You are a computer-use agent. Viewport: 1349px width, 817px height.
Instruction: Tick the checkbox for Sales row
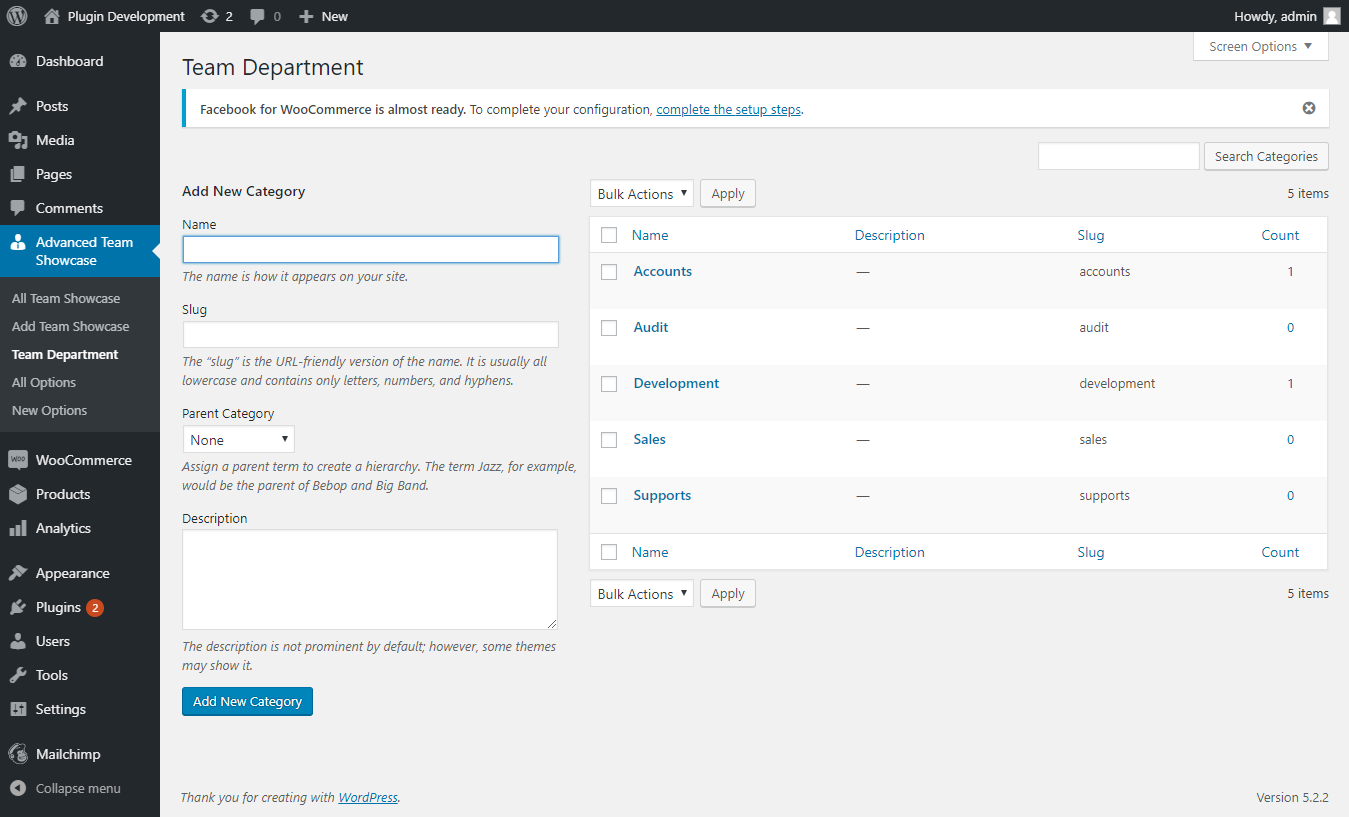609,440
